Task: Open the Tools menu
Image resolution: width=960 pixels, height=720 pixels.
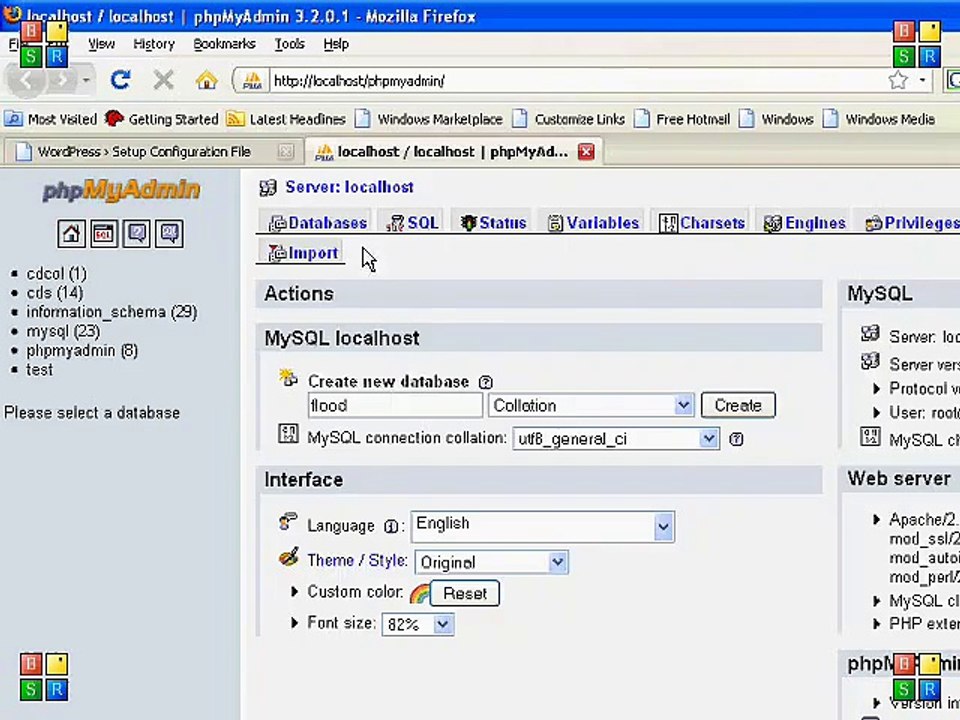Action: 289,44
